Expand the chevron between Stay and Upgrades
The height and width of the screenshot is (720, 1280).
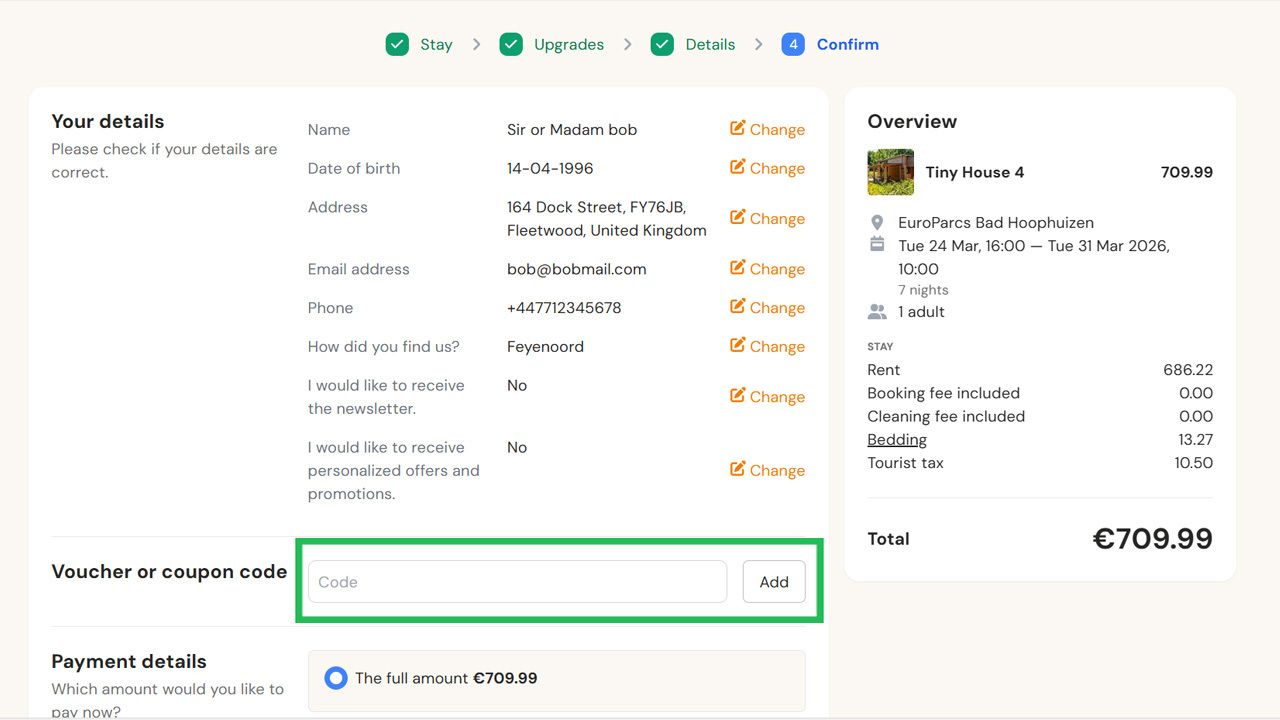tap(477, 44)
